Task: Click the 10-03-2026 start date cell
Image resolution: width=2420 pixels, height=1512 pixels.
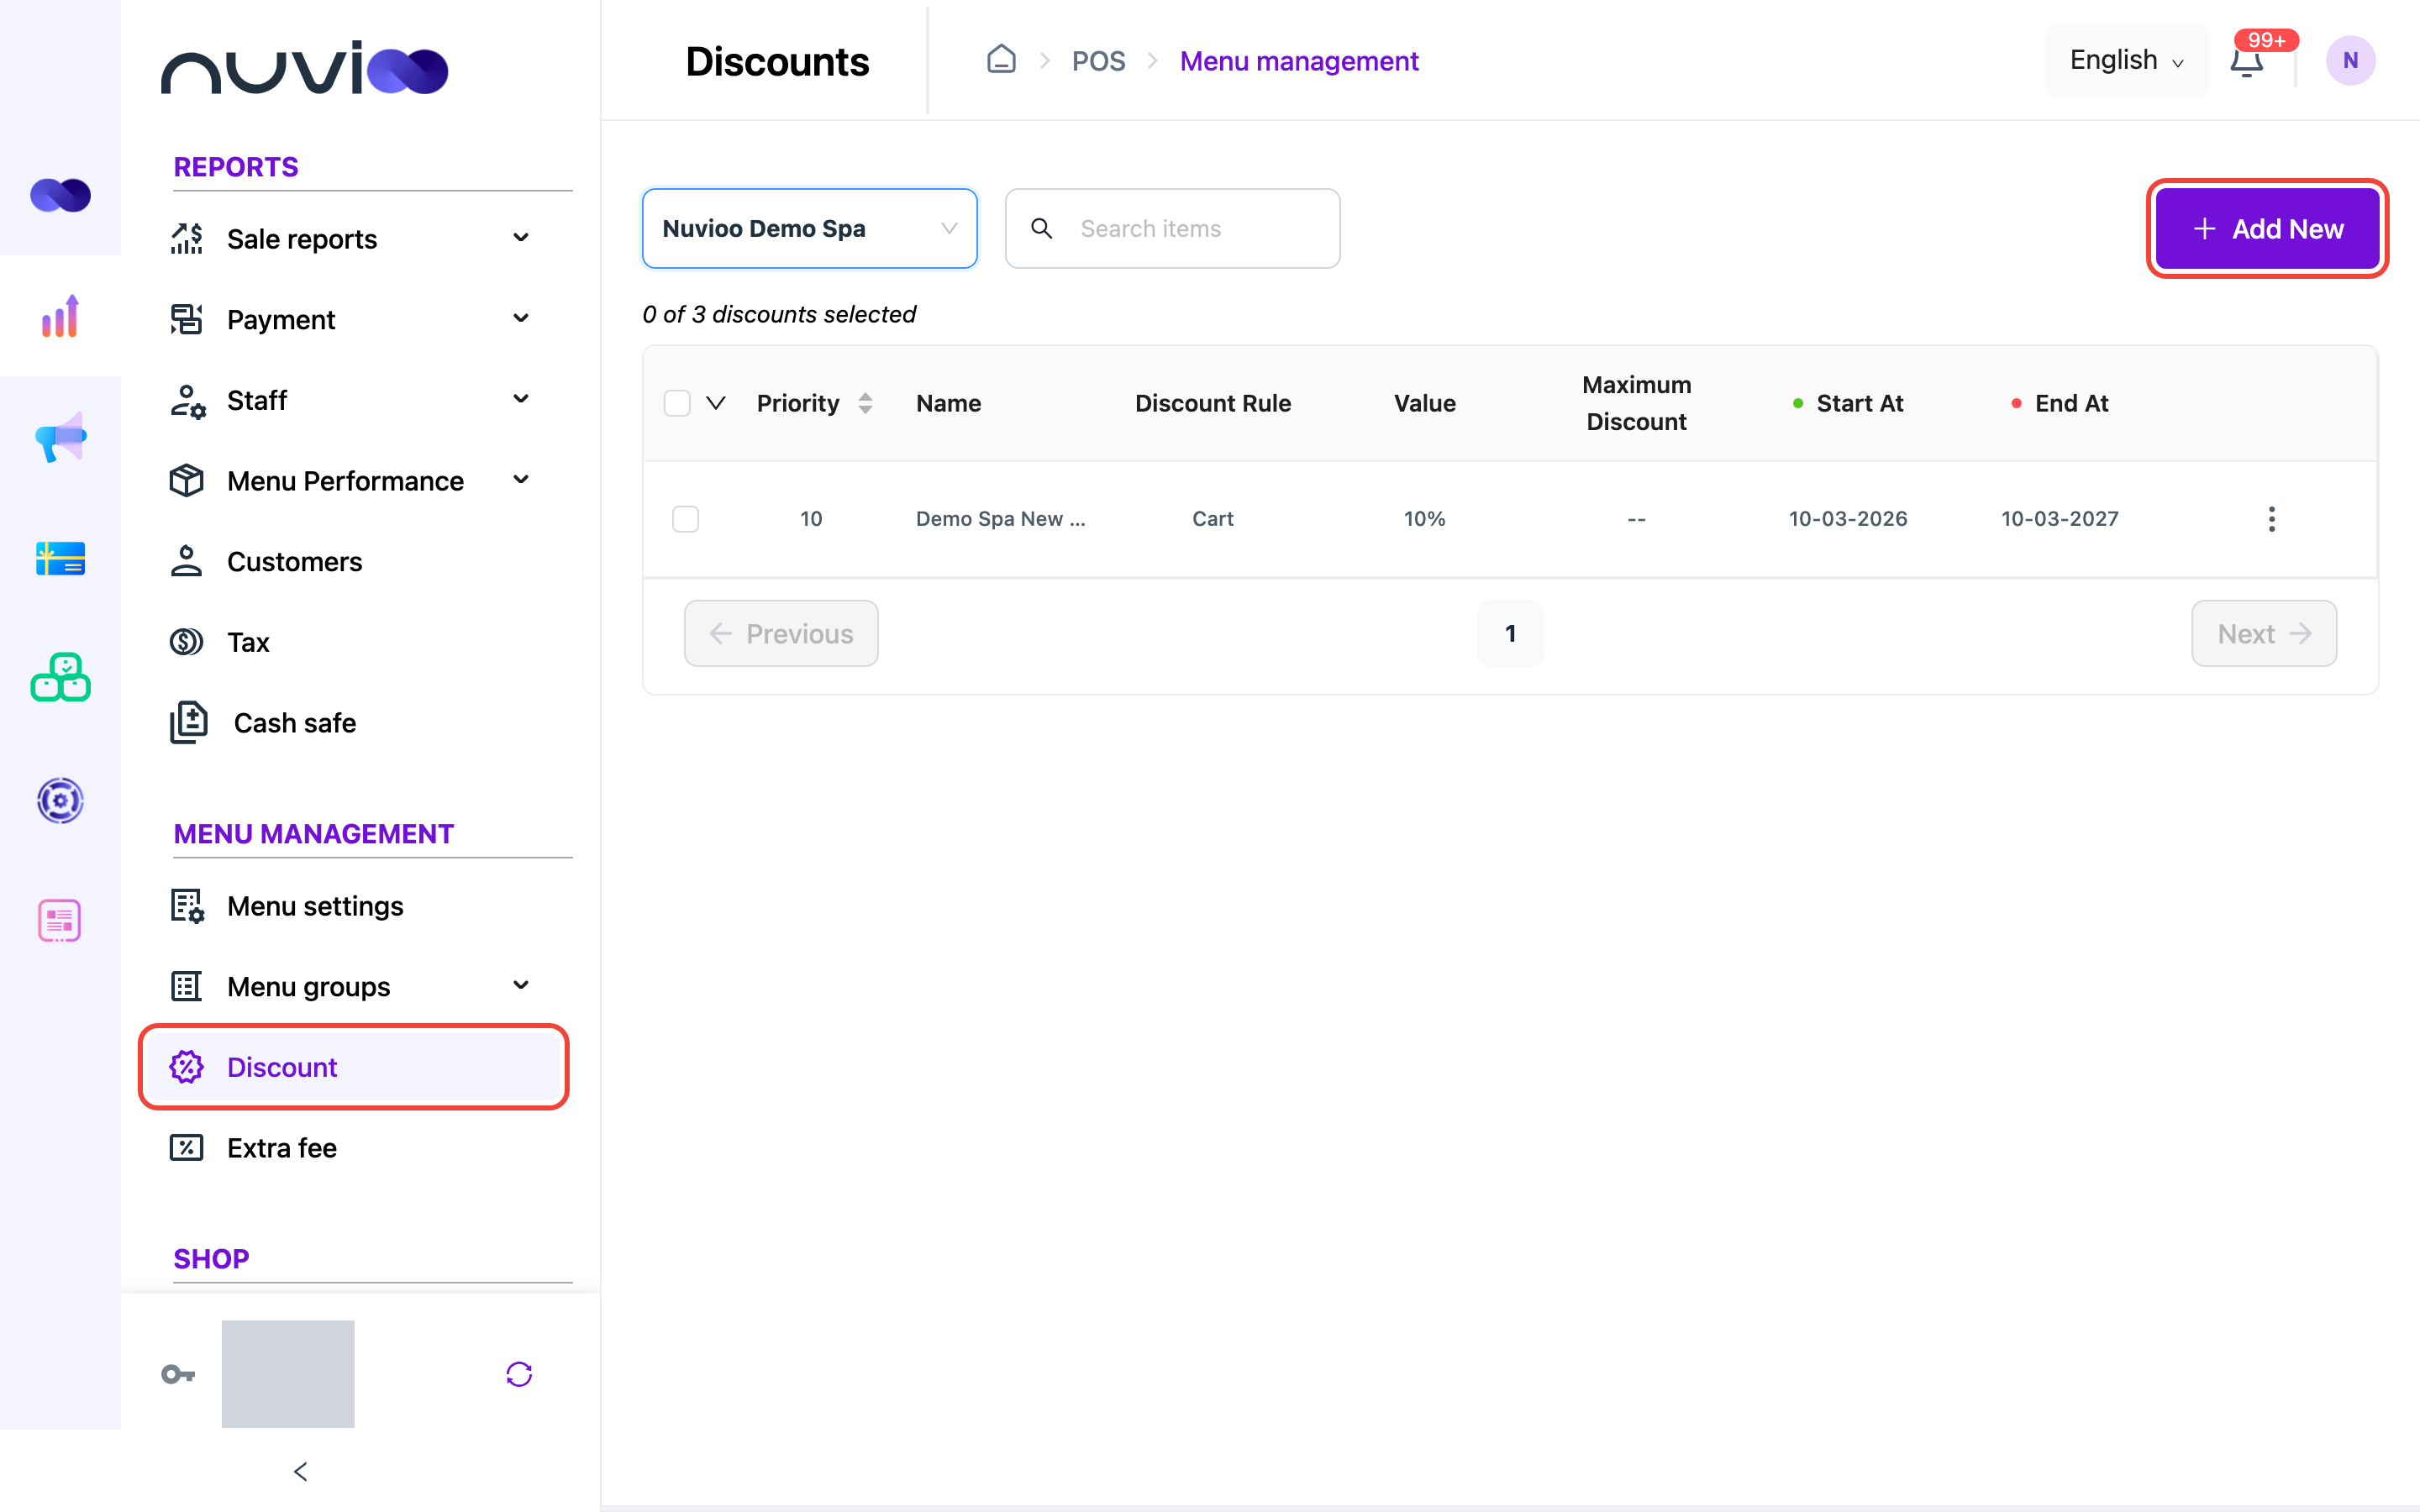Action: click(1848, 519)
